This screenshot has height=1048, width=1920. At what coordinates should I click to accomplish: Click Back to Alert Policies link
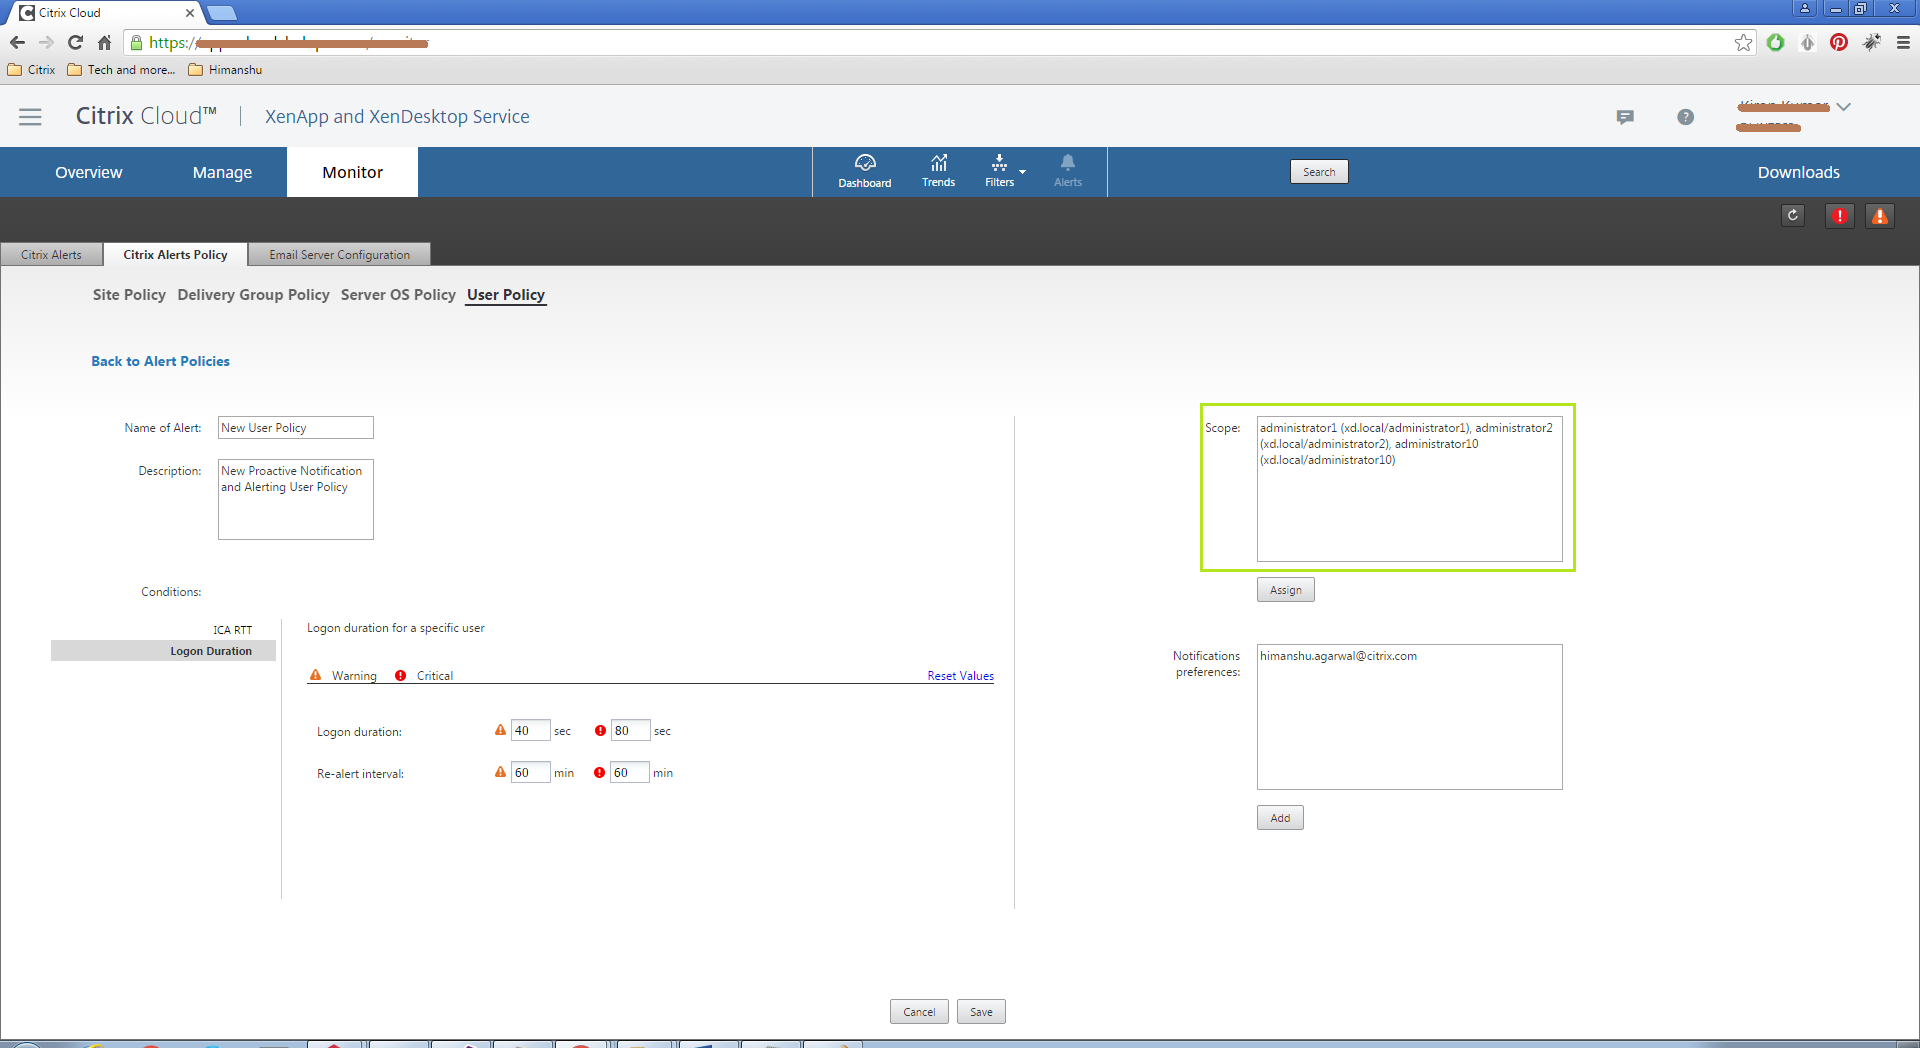pos(160,361)
